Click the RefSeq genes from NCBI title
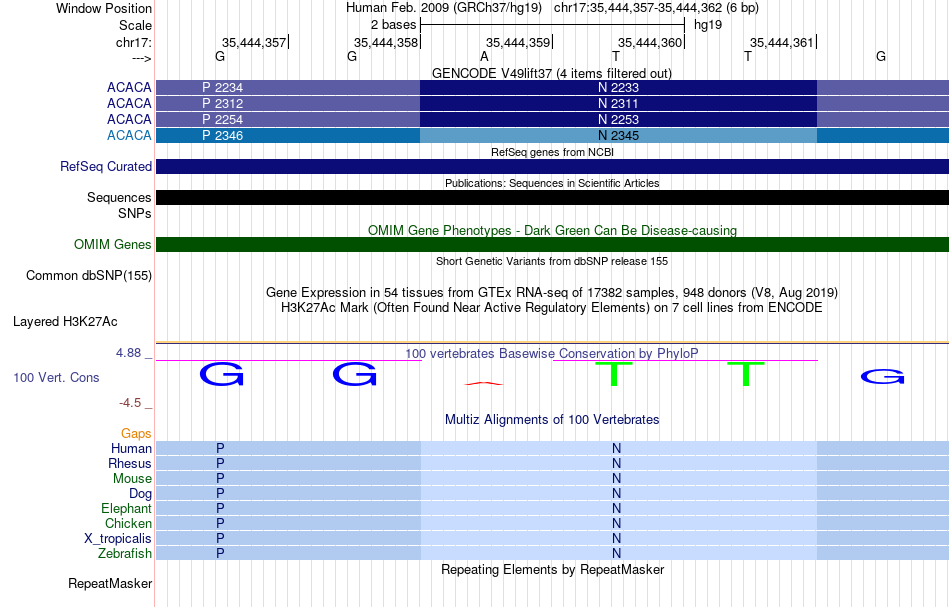Image resolution: width=950 pixels, height=607 pixels. point(553,152)
